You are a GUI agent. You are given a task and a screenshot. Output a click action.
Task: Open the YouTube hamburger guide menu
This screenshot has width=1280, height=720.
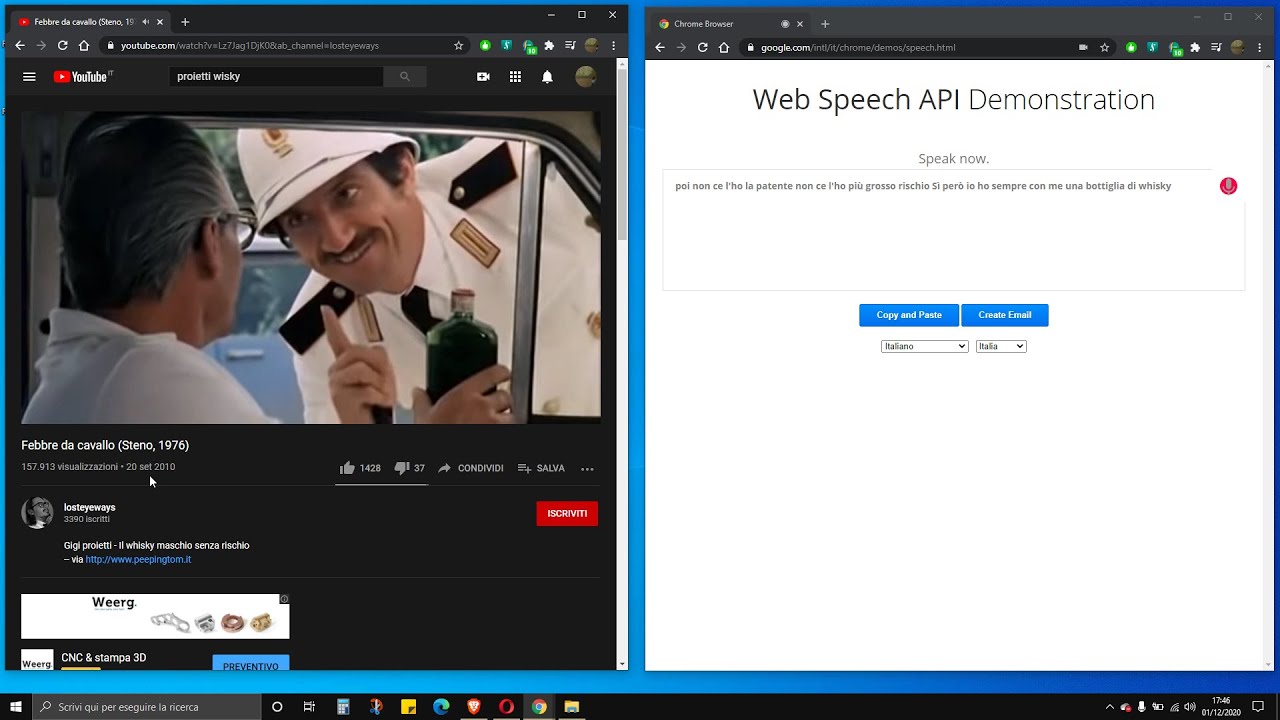point(29,77)
